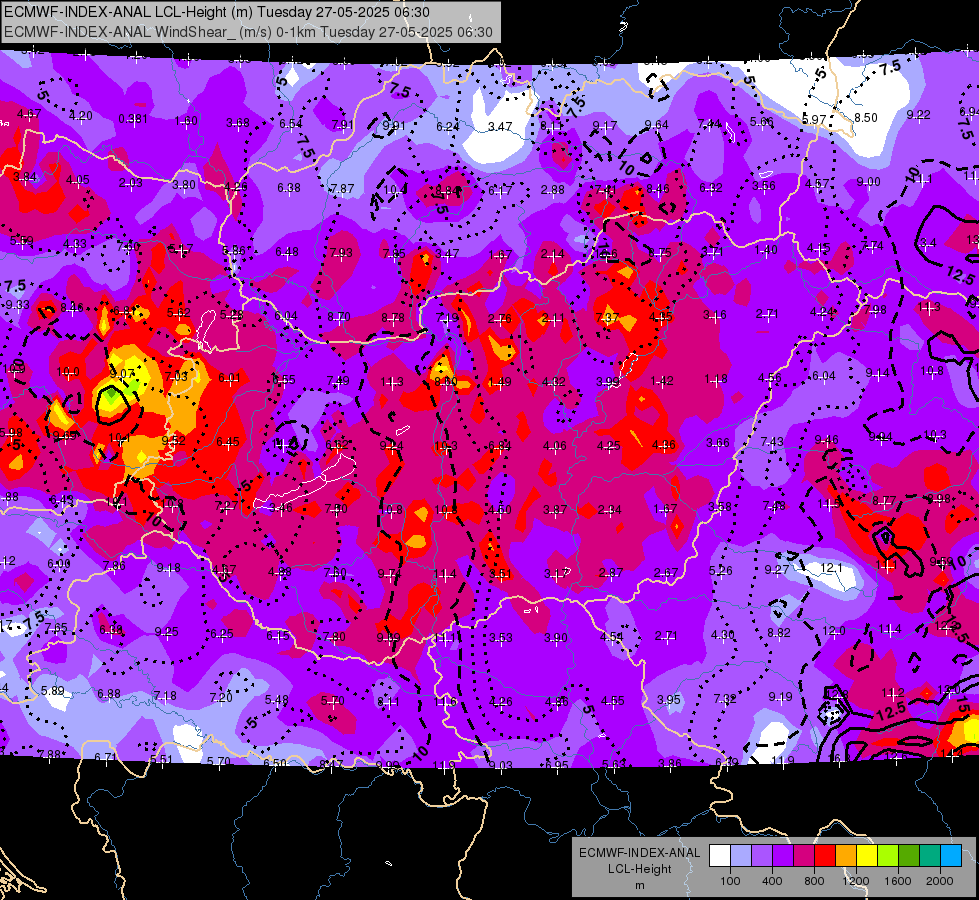This screenshot has height=900, width=979.
Task: Click the grid value 5.62
Action: click(179, 312)
